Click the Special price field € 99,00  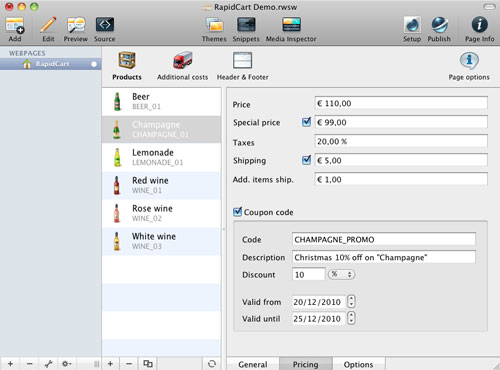tap(401, 122)
